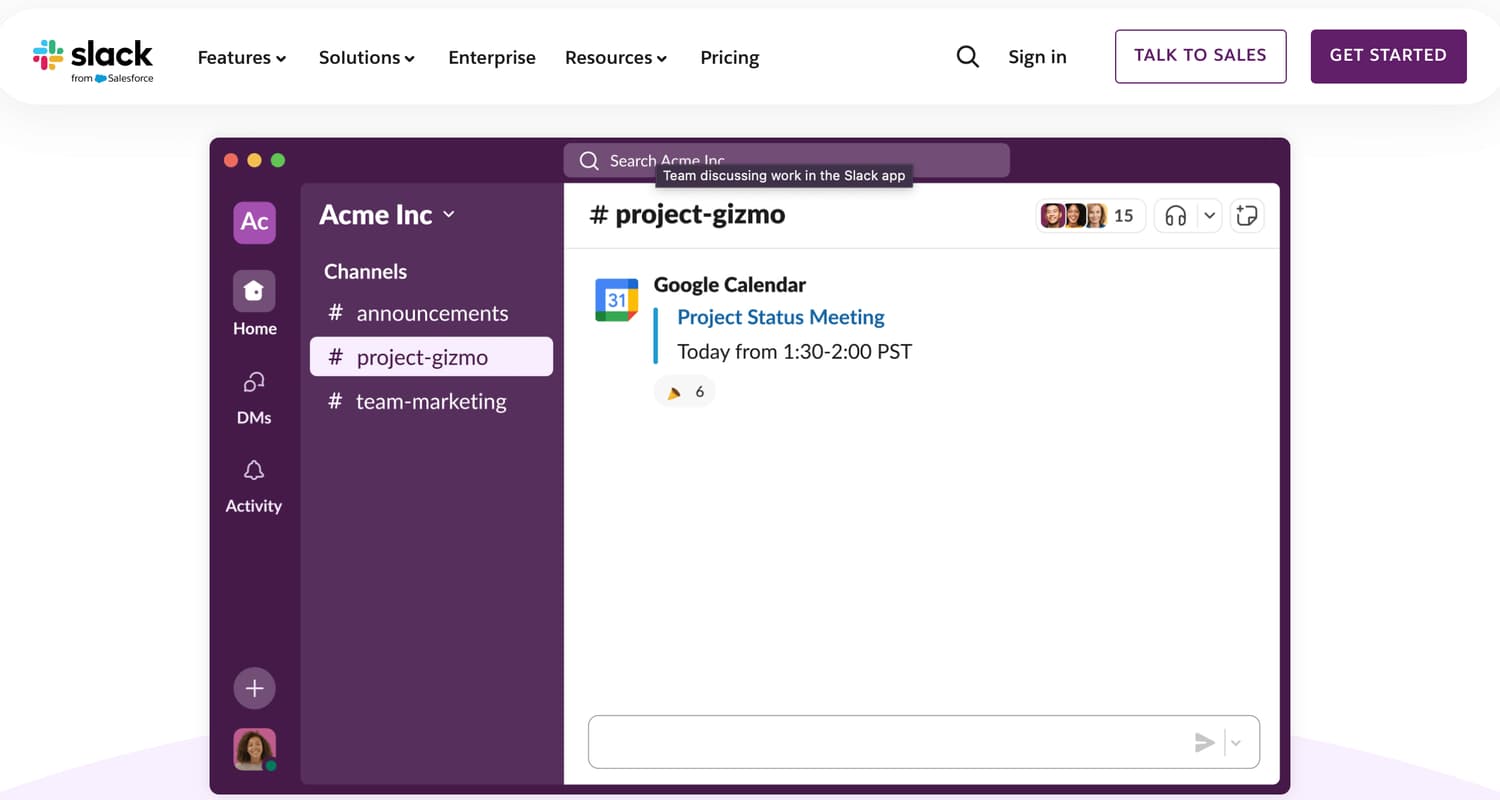Viewport: 1500px width, 800px height.
Task: Click the message composer input box
Action: (x=924, y=742)
